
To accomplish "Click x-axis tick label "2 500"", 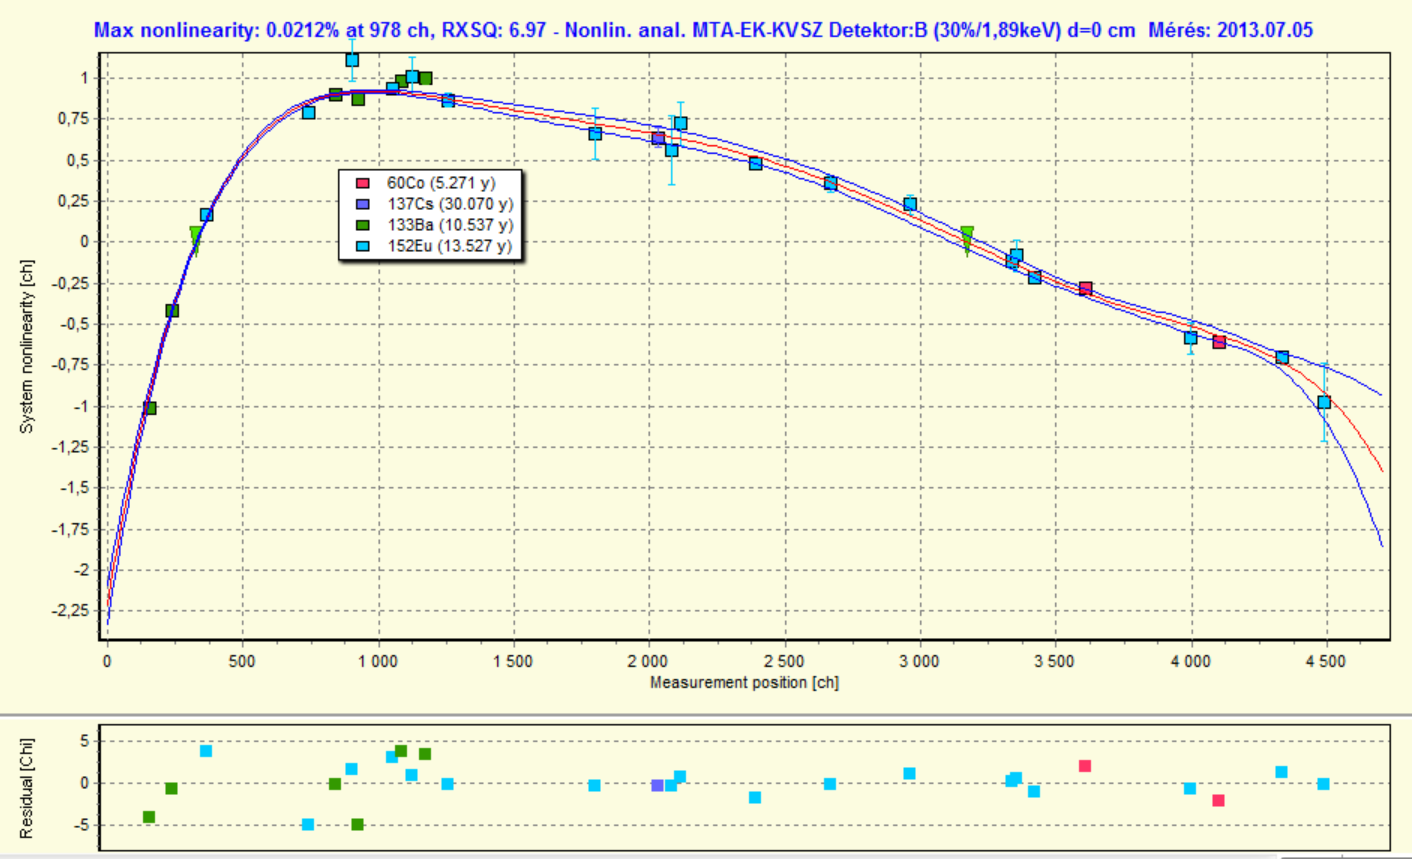I will 784,661.
